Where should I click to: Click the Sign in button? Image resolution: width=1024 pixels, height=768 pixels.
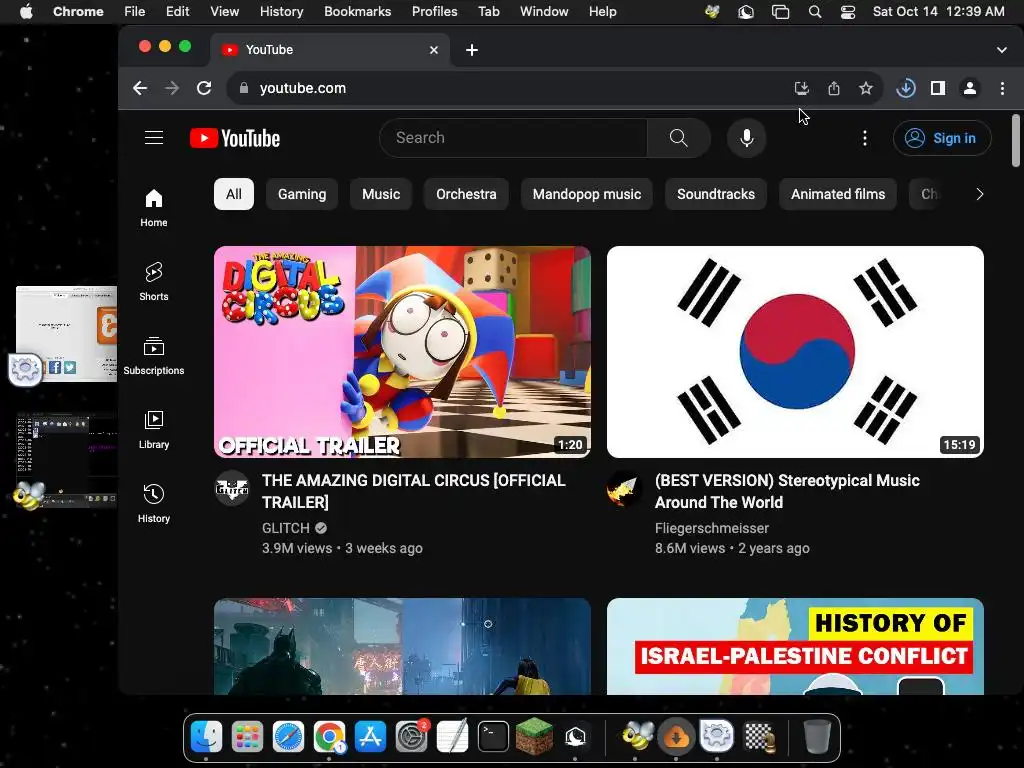point(942,138)
